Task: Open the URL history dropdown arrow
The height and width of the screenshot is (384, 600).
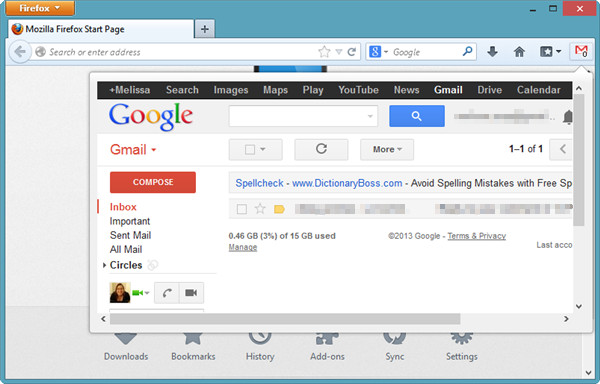Action: (339, 52)
